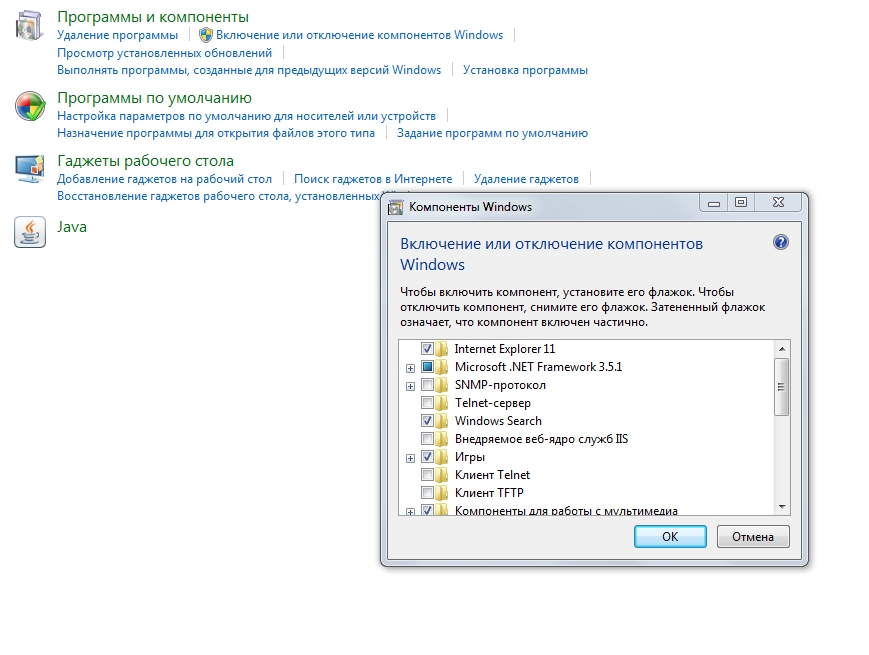The image size is (869, 655).
Task: Click the UAC shield icon beside Windows features link
Action: [x=206, y=35]
